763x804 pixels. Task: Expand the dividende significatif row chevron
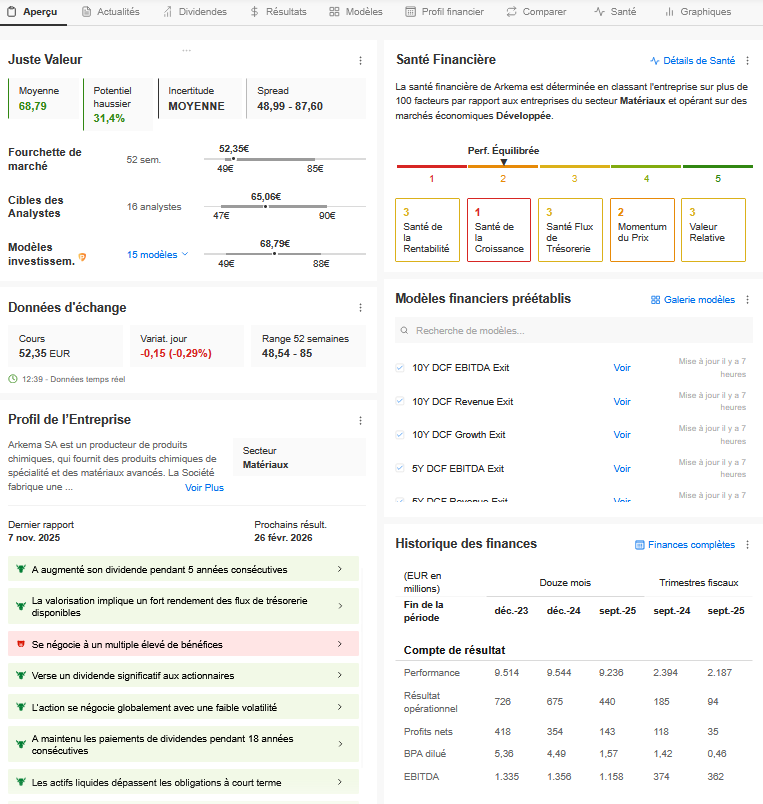click(339, 675)
